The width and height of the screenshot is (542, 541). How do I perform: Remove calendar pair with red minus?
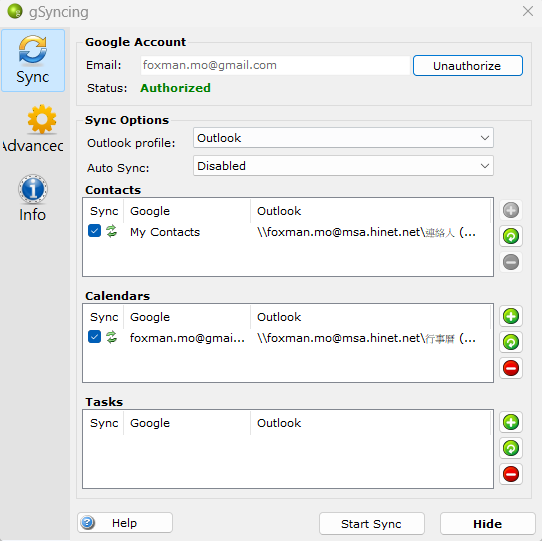coord(511,368)
